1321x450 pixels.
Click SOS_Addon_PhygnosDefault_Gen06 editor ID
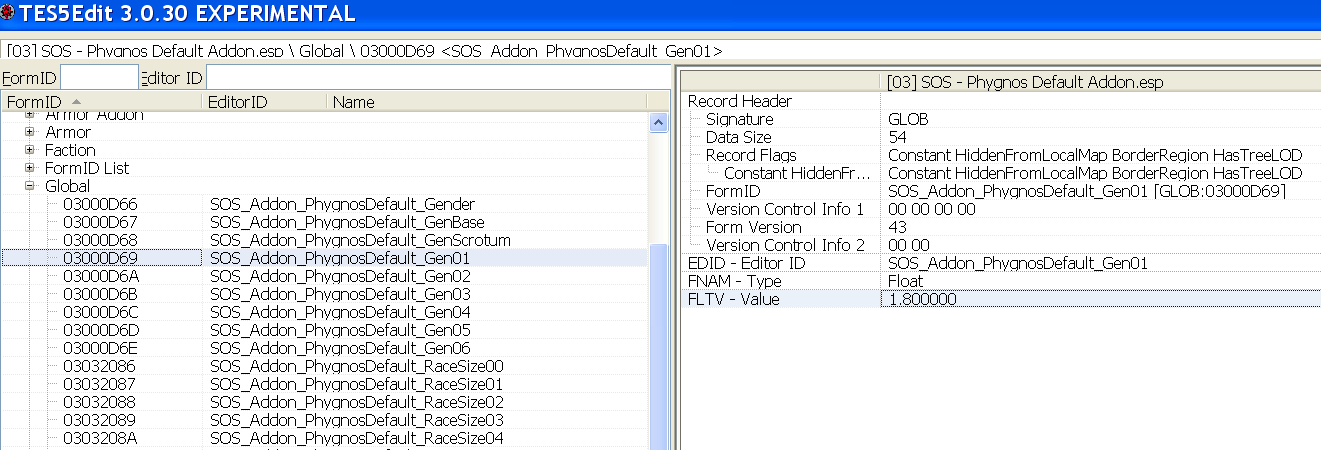click(340, 348)
